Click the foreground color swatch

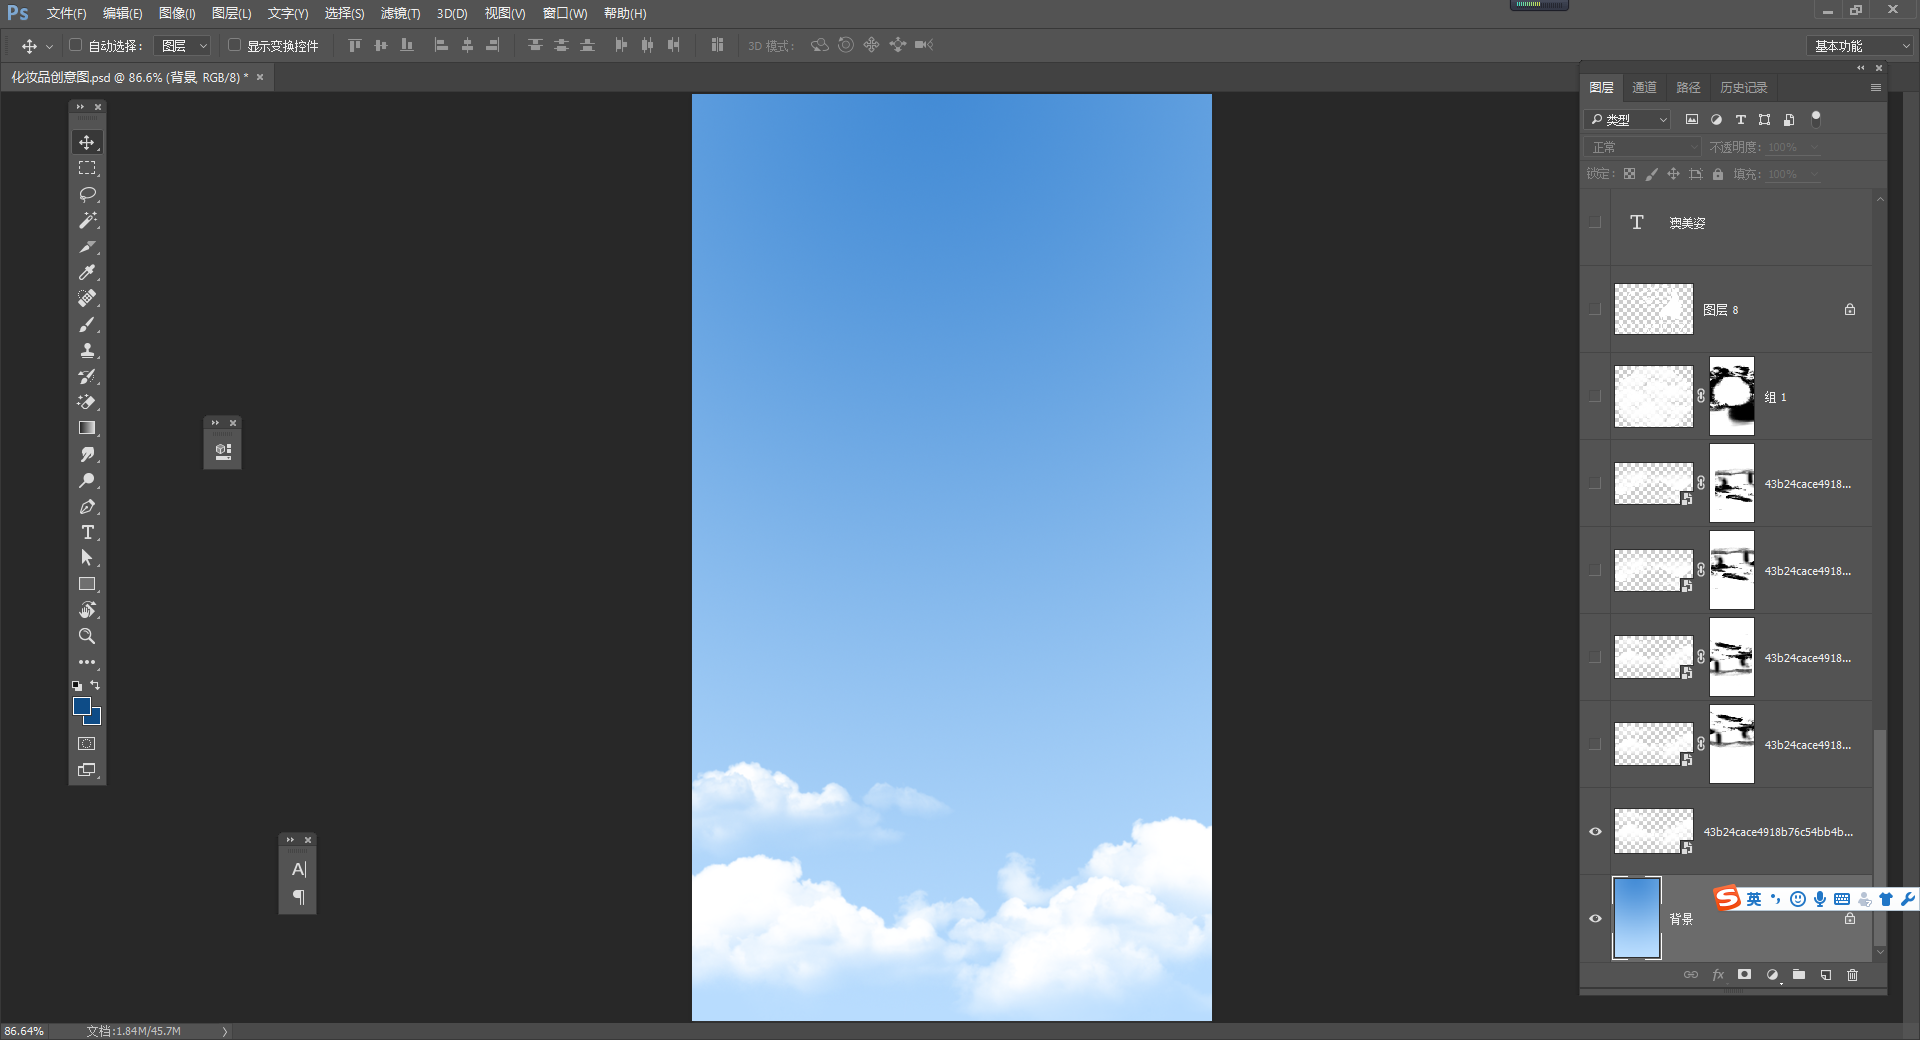(x=82, y=706)
